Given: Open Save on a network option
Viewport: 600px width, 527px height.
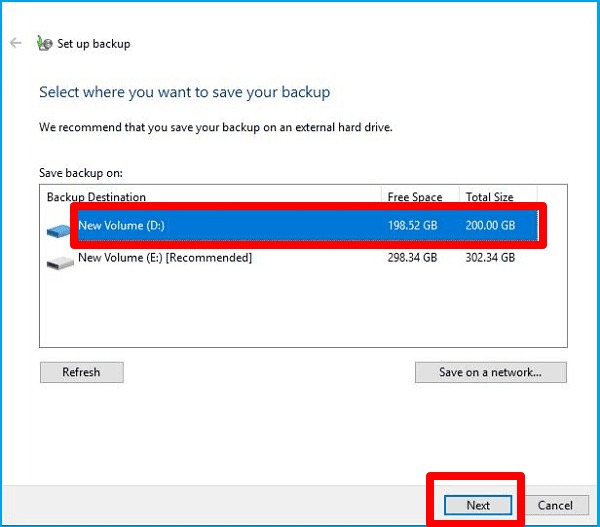Looking at the screenshot, I should 491,372.
